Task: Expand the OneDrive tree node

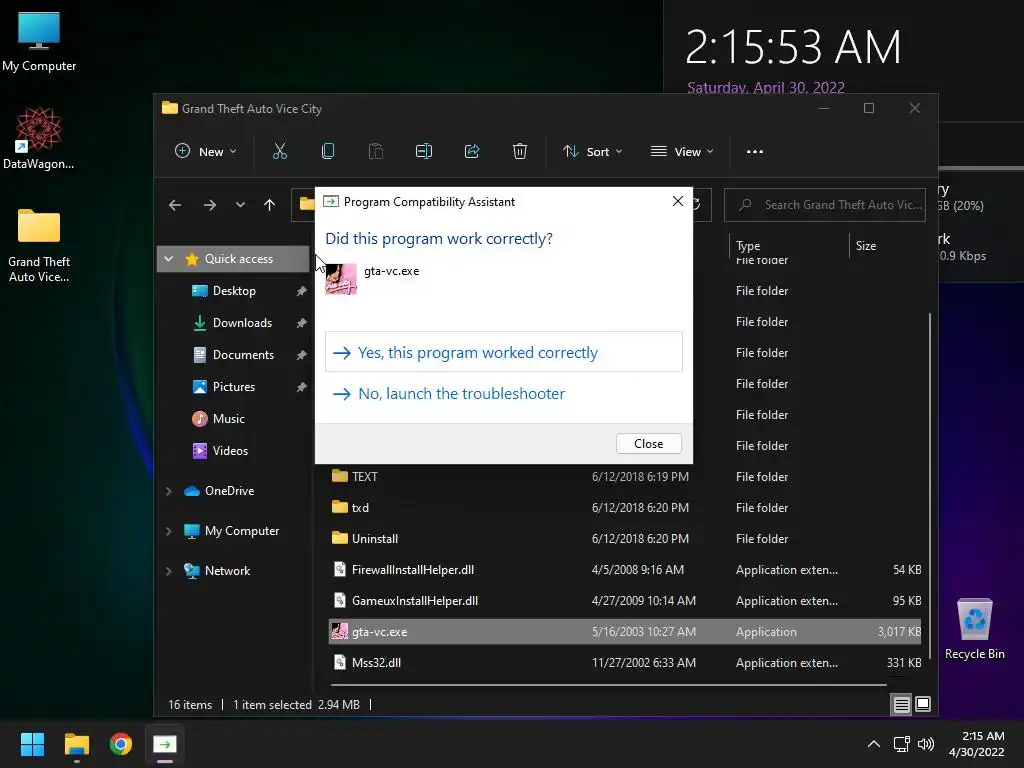Action: 169,491
